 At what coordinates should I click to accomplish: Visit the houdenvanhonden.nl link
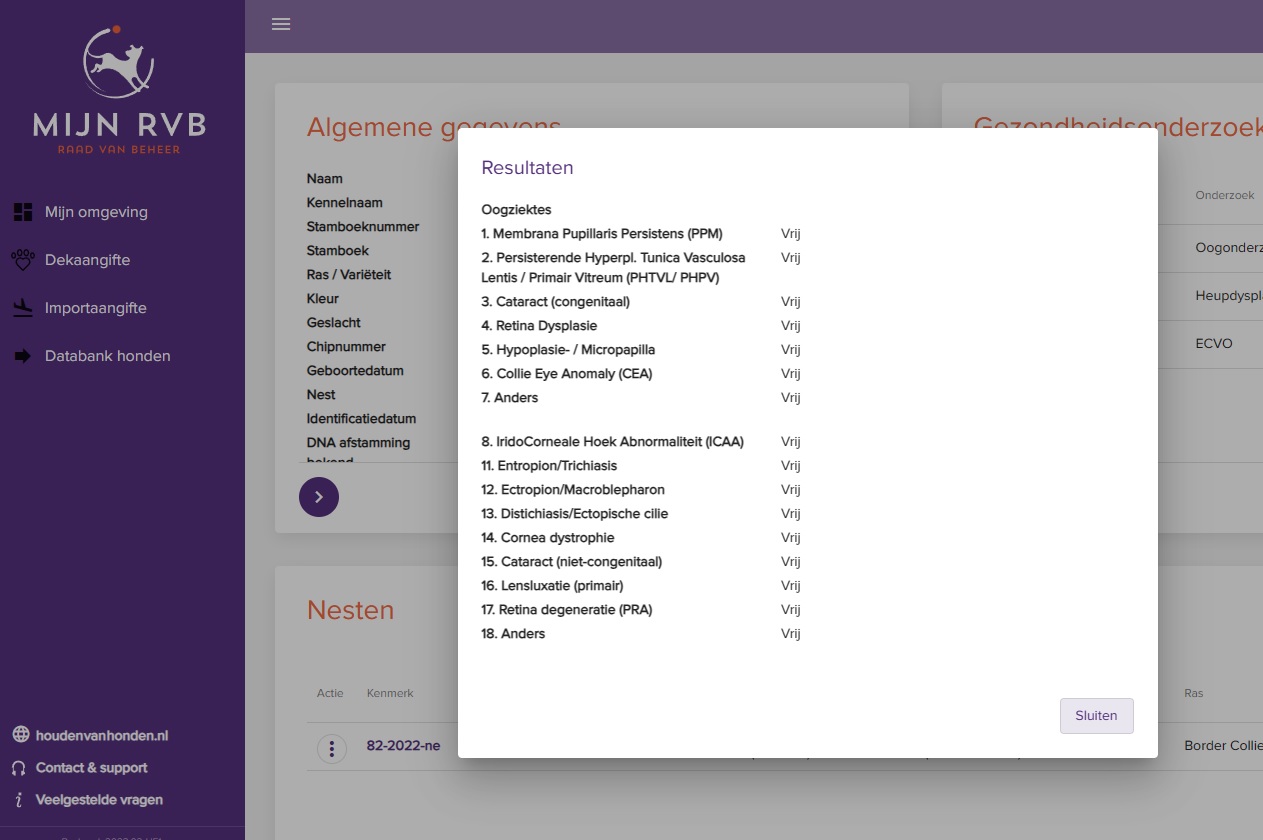click(x=101, y=736)
